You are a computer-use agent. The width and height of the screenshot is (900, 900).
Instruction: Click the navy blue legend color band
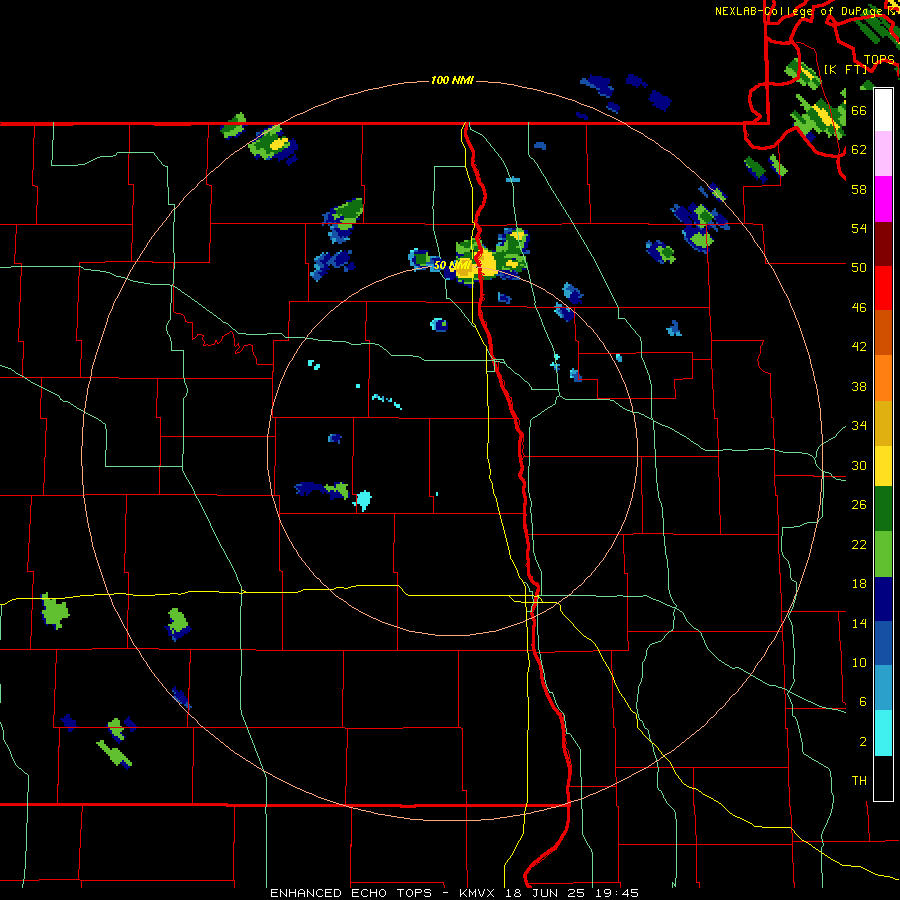click(883, 599)
